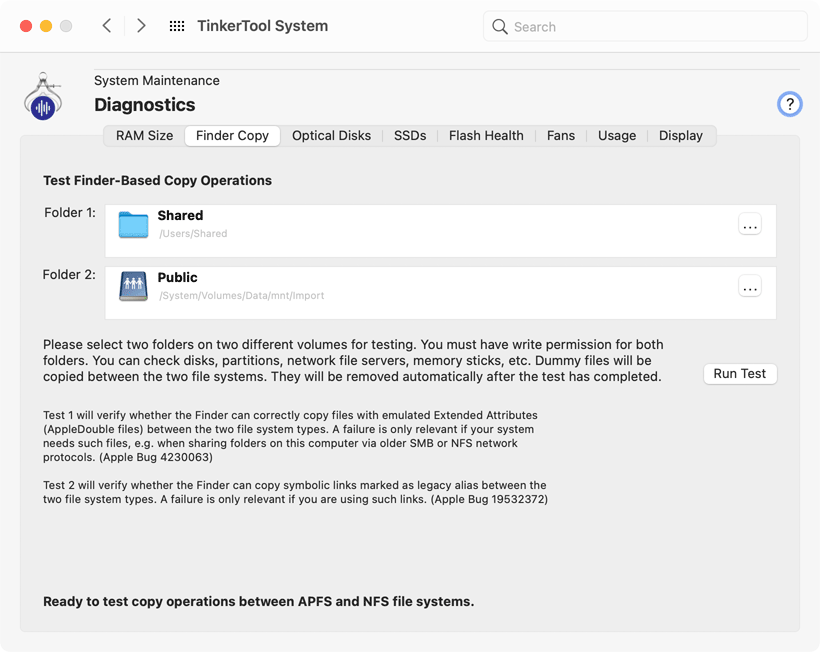Image resolution: width=820 pixels, height=652 pixels.
Task: Click the TinkerTool System window title
Action: [x=263, y=26]
